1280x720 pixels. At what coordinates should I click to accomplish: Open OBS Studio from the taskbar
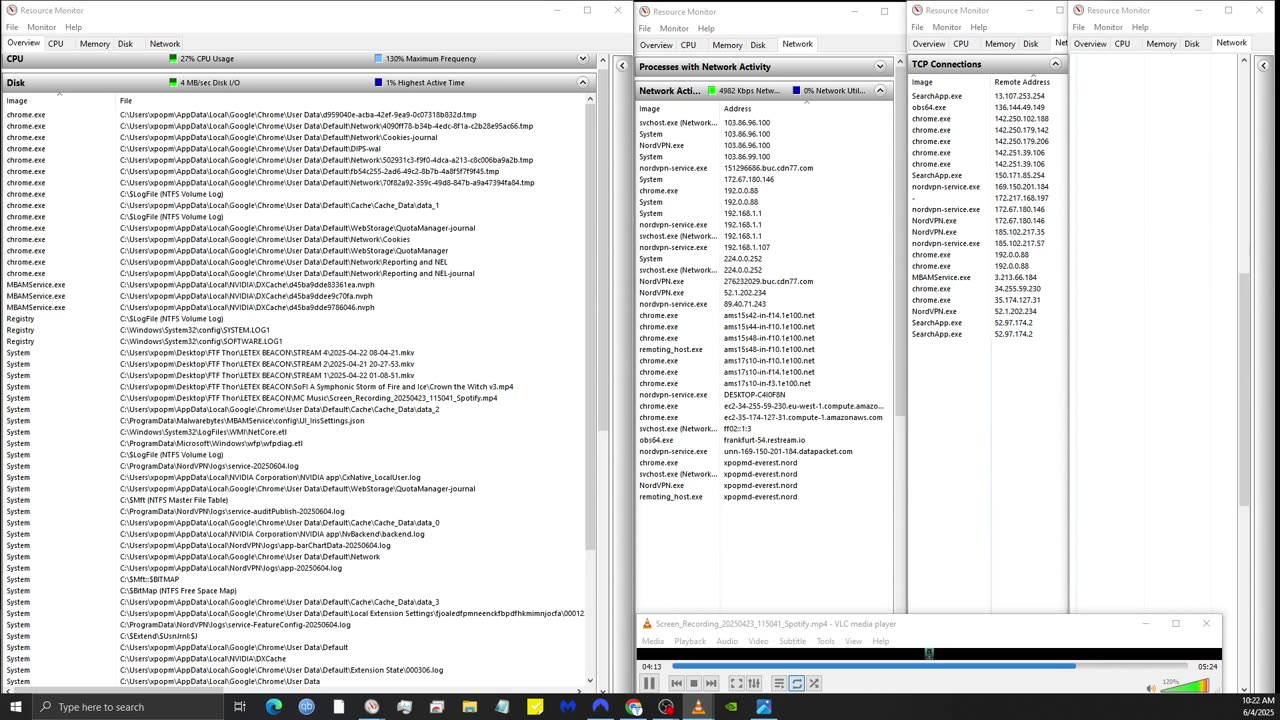pos(666,707)
